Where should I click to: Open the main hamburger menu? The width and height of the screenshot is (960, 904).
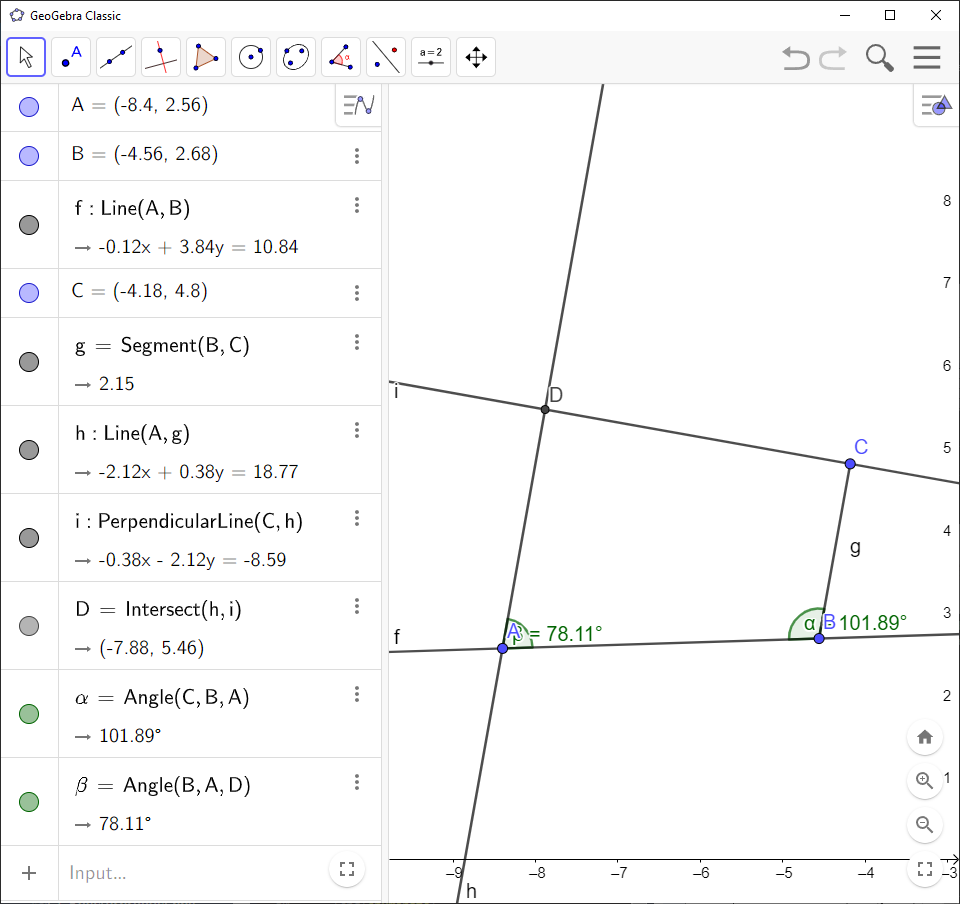(x=927, y=57)
